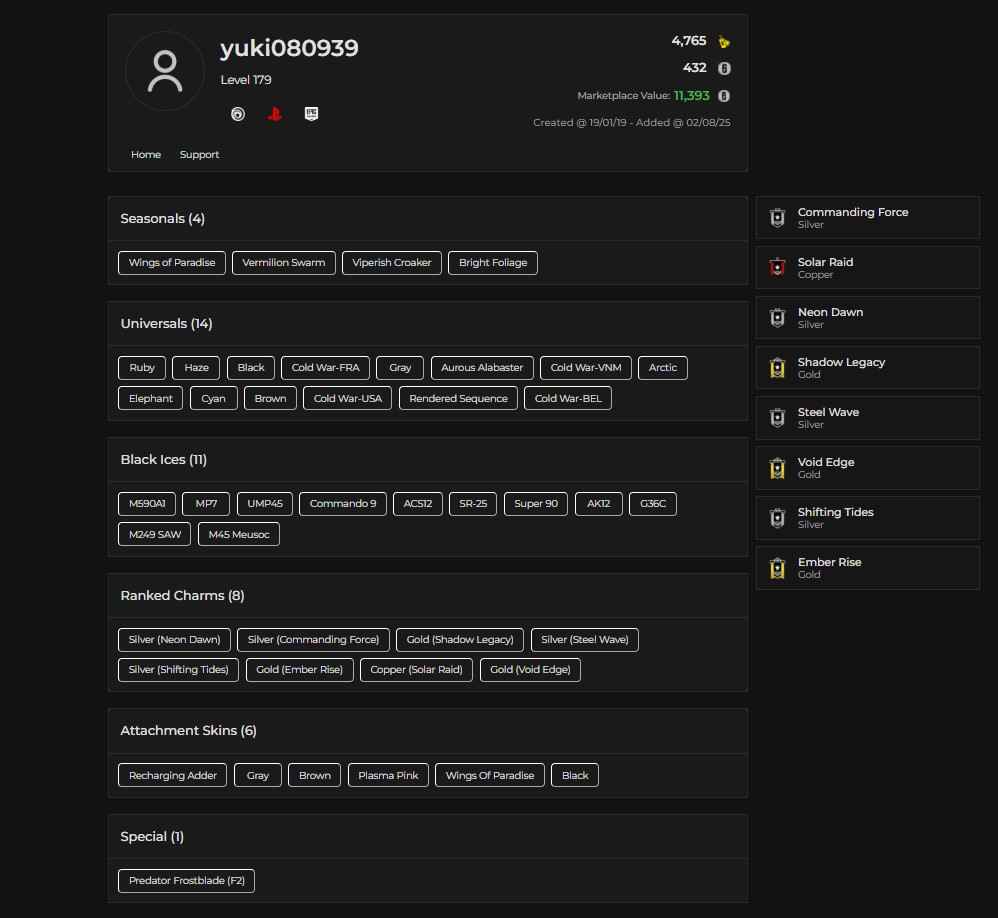Image resolution: width=998 pixels, height=918 pixels.
Task: Click the Void Edge sidebar row
Action: pyautogui.click(x=867, y=467)
